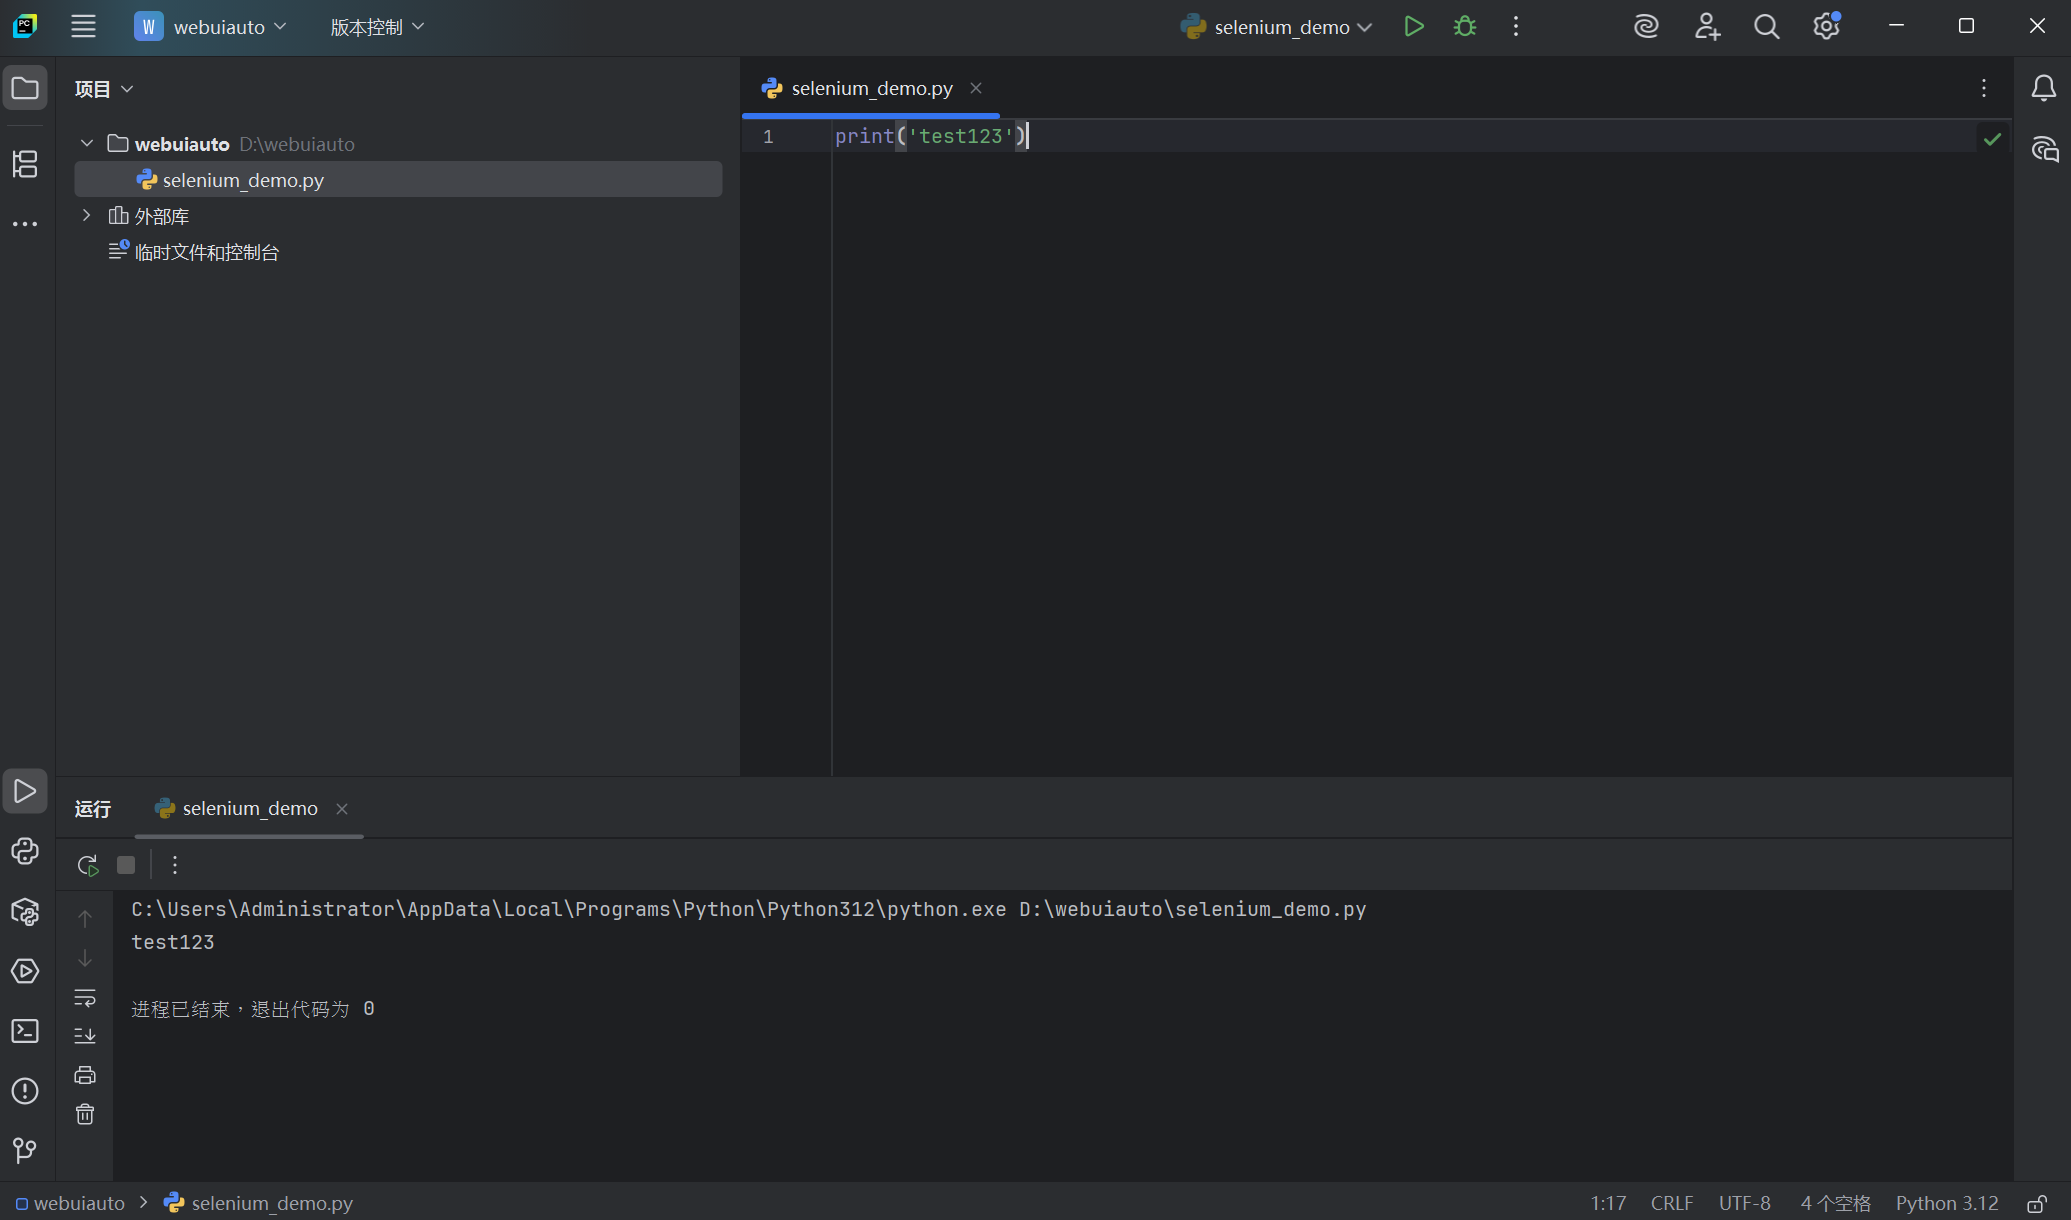Toggle soft-wrap in console
Viewport: 2071px width, 1220px height.
tap(85, 997)
